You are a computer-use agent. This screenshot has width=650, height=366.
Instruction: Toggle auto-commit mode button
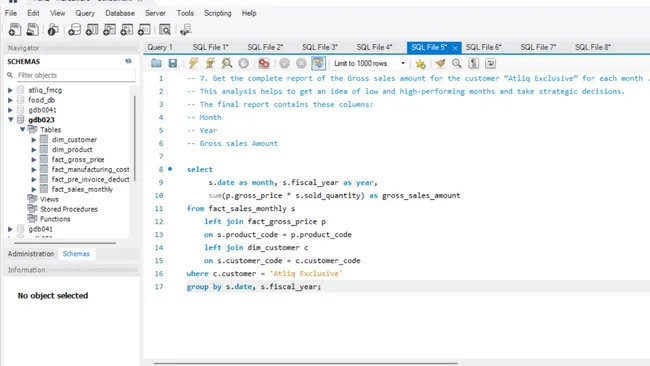(x=318, y=63)
